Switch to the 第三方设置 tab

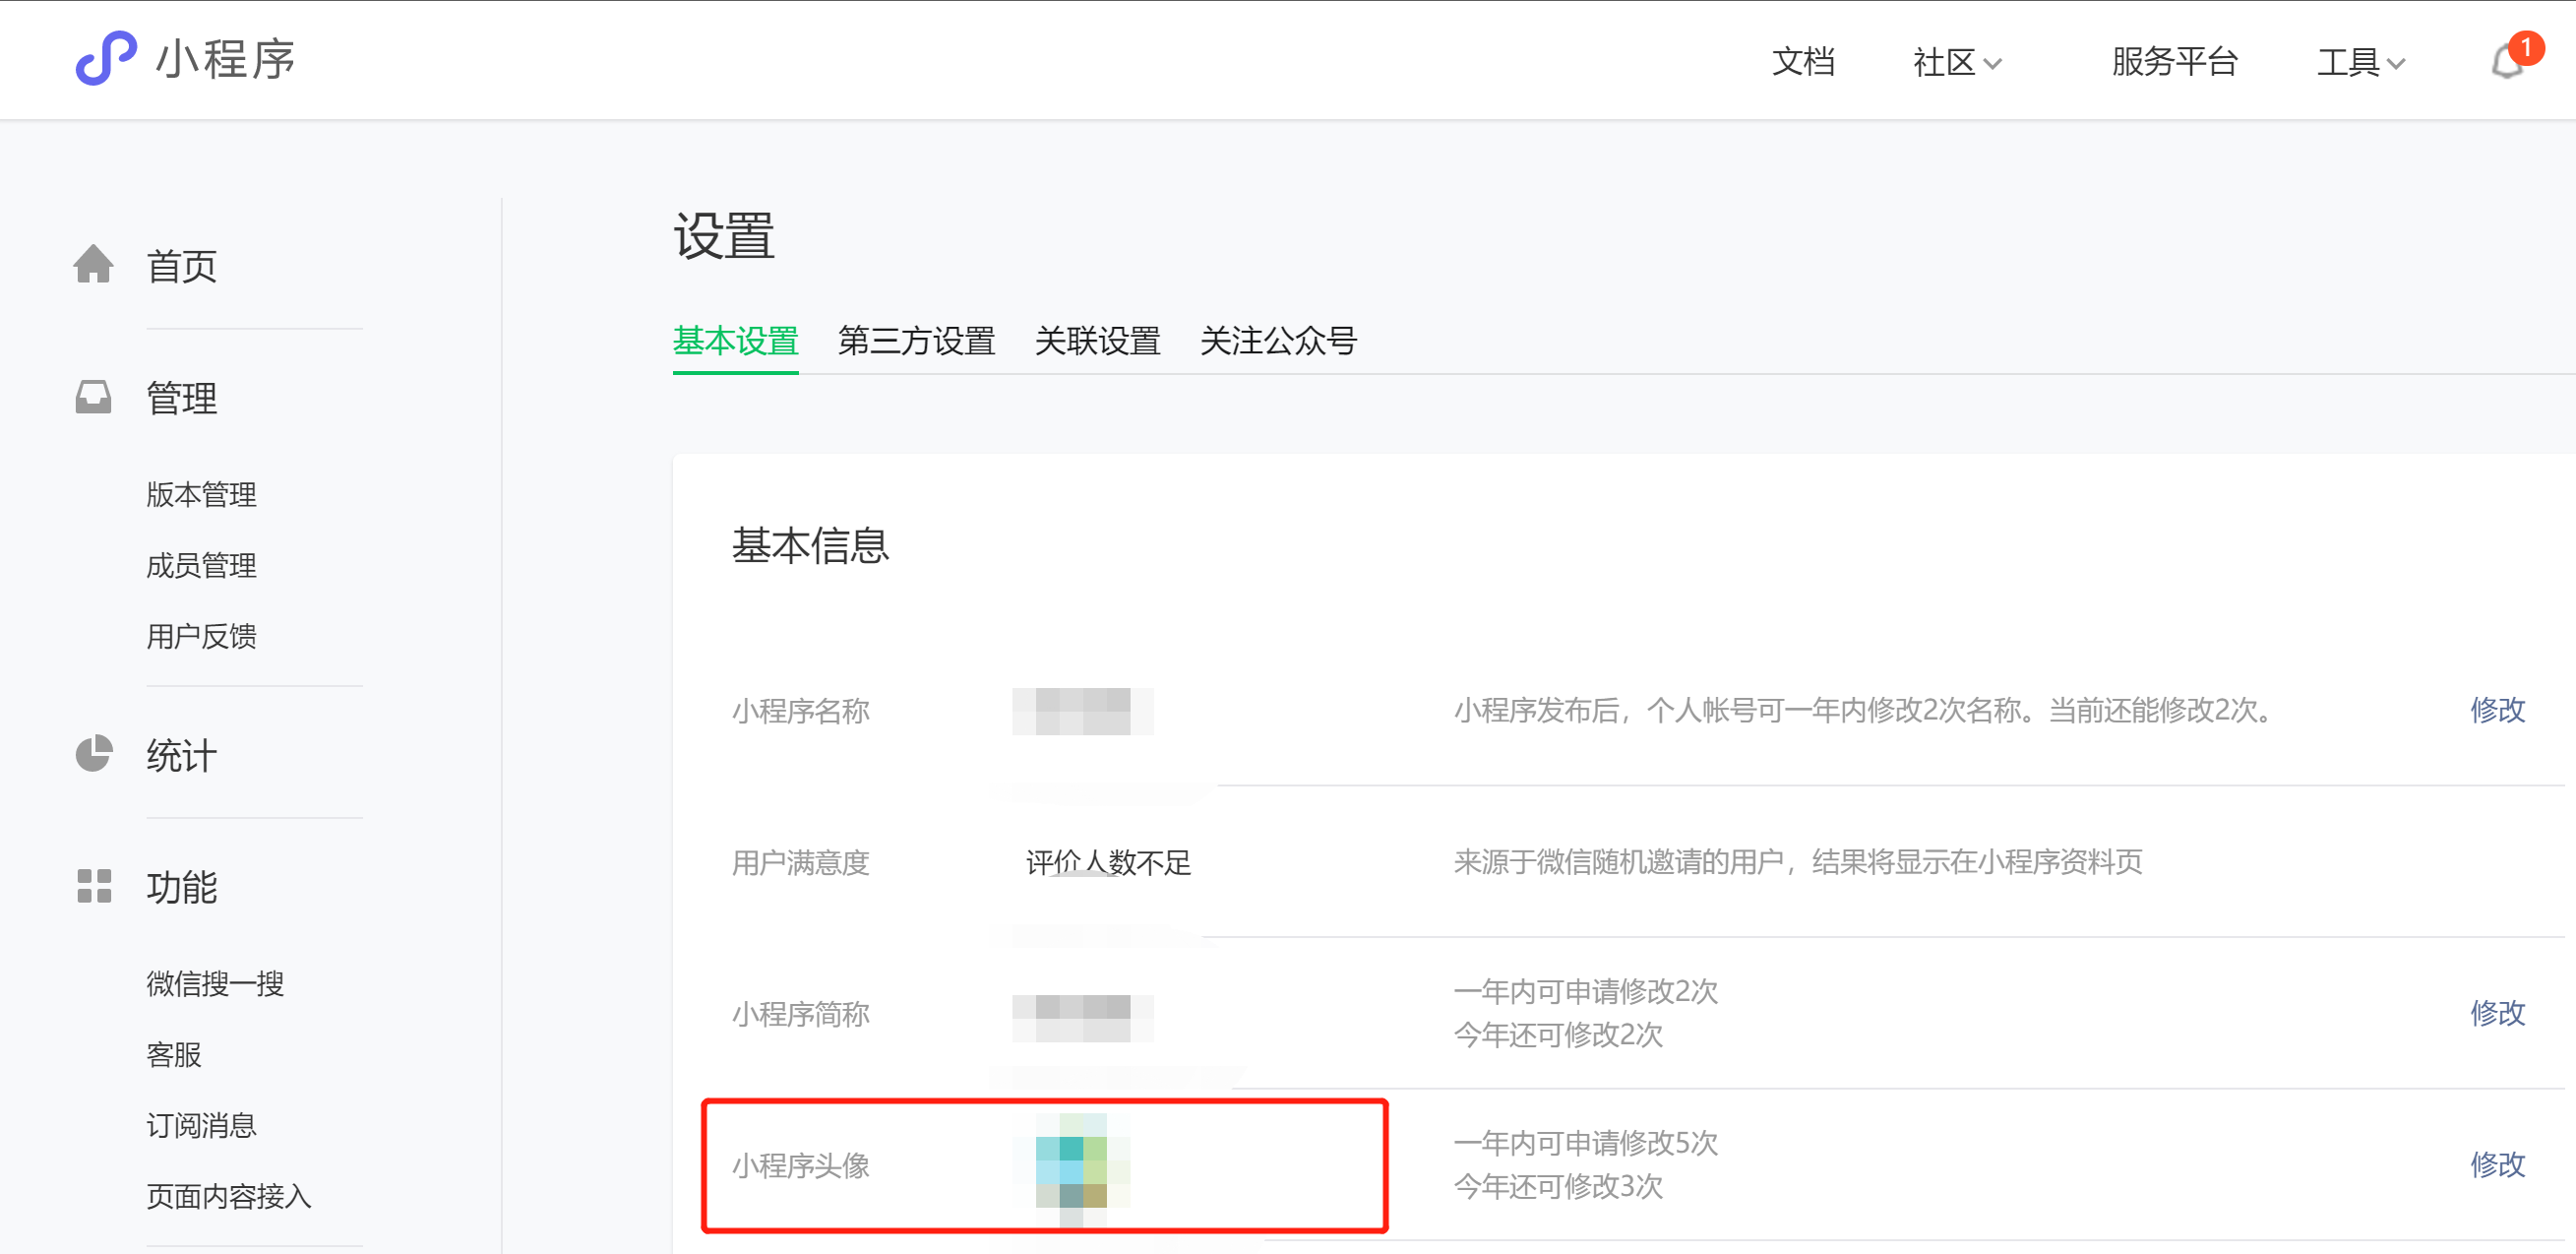coord(916,341)
